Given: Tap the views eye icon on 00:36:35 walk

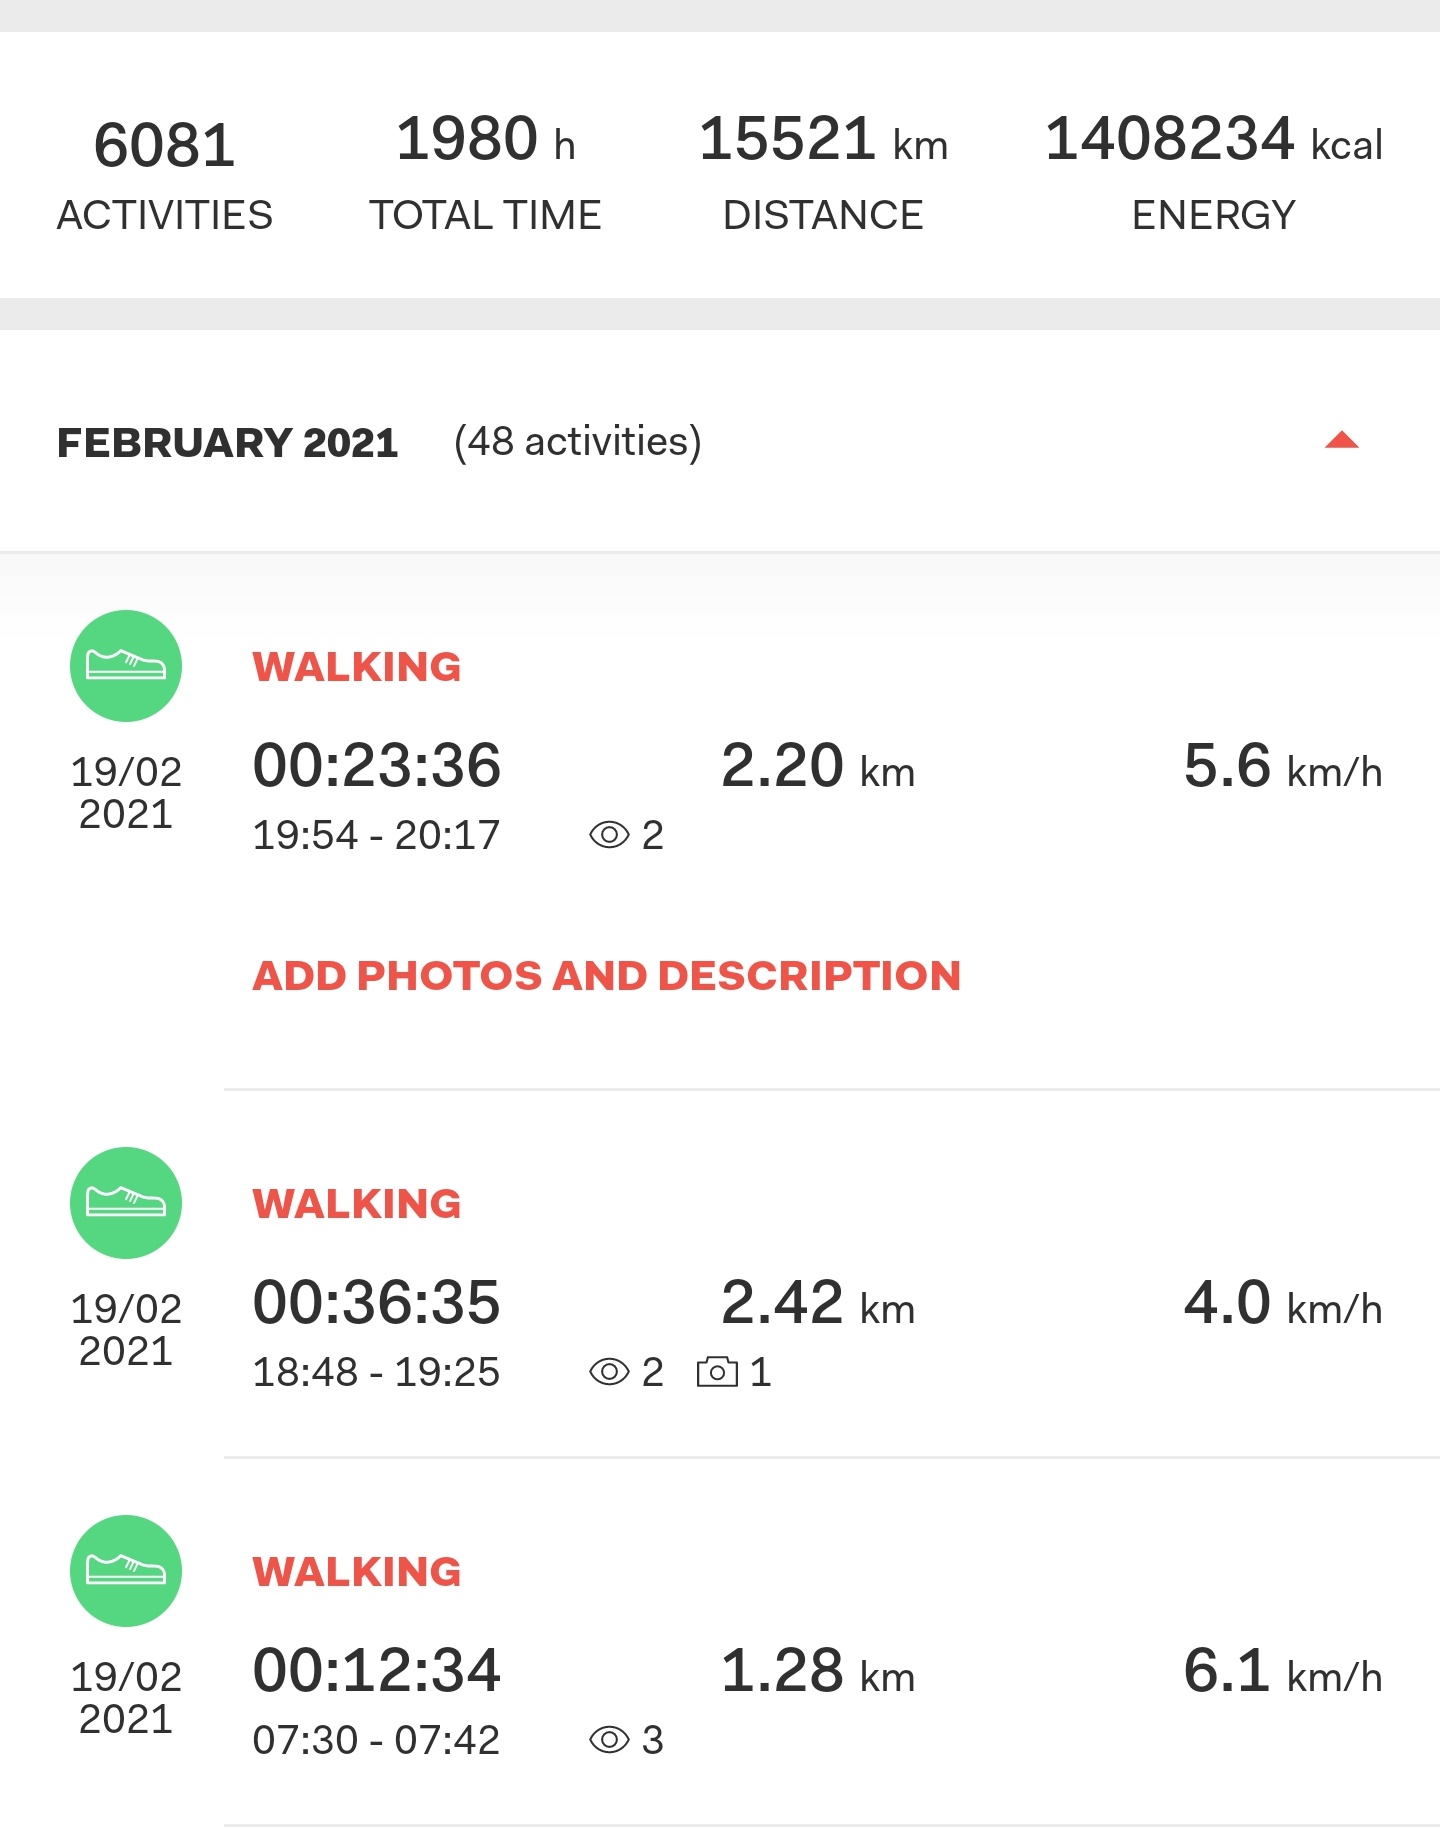Looking at the screenshot, I should pos(609,1372).
